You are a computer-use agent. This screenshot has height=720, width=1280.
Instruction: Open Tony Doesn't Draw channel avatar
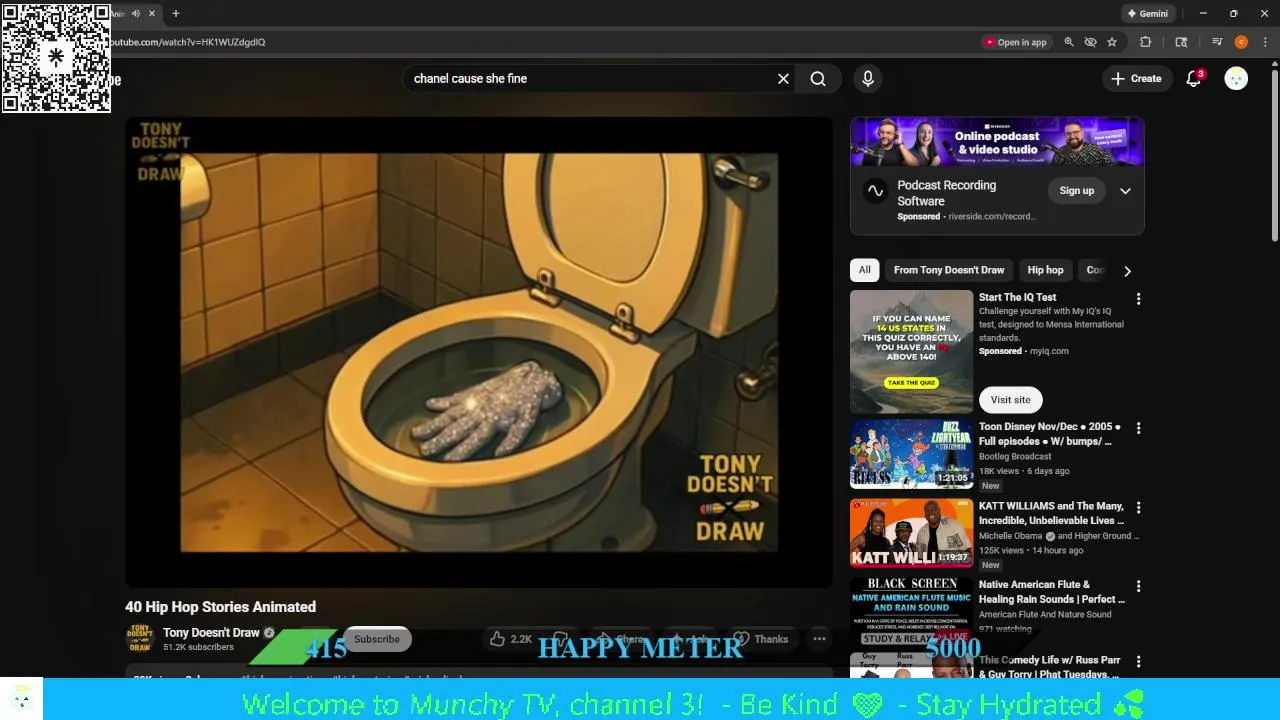(140, 639)
